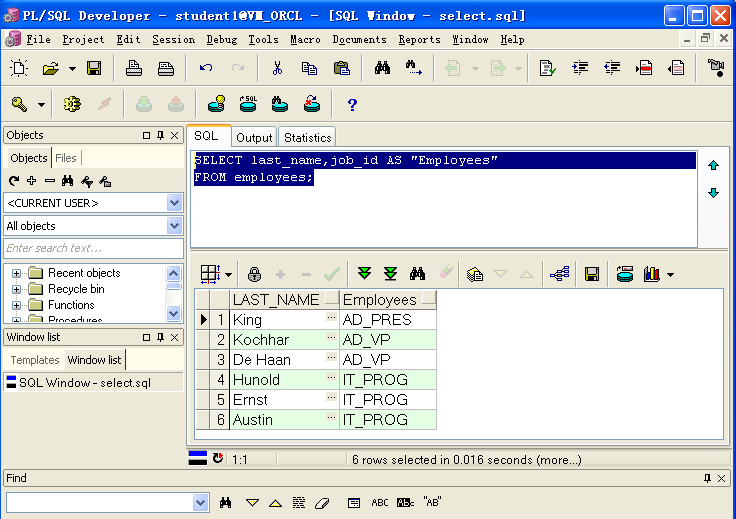Open the File menu
This screenshot has width=736, height=519.
(38, 39)
